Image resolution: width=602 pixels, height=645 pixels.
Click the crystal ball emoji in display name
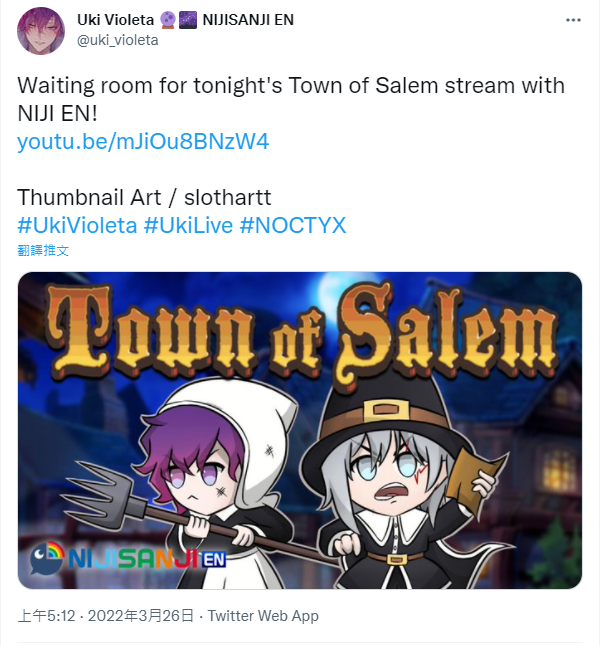pyautogui.click(x=167, y=20)
